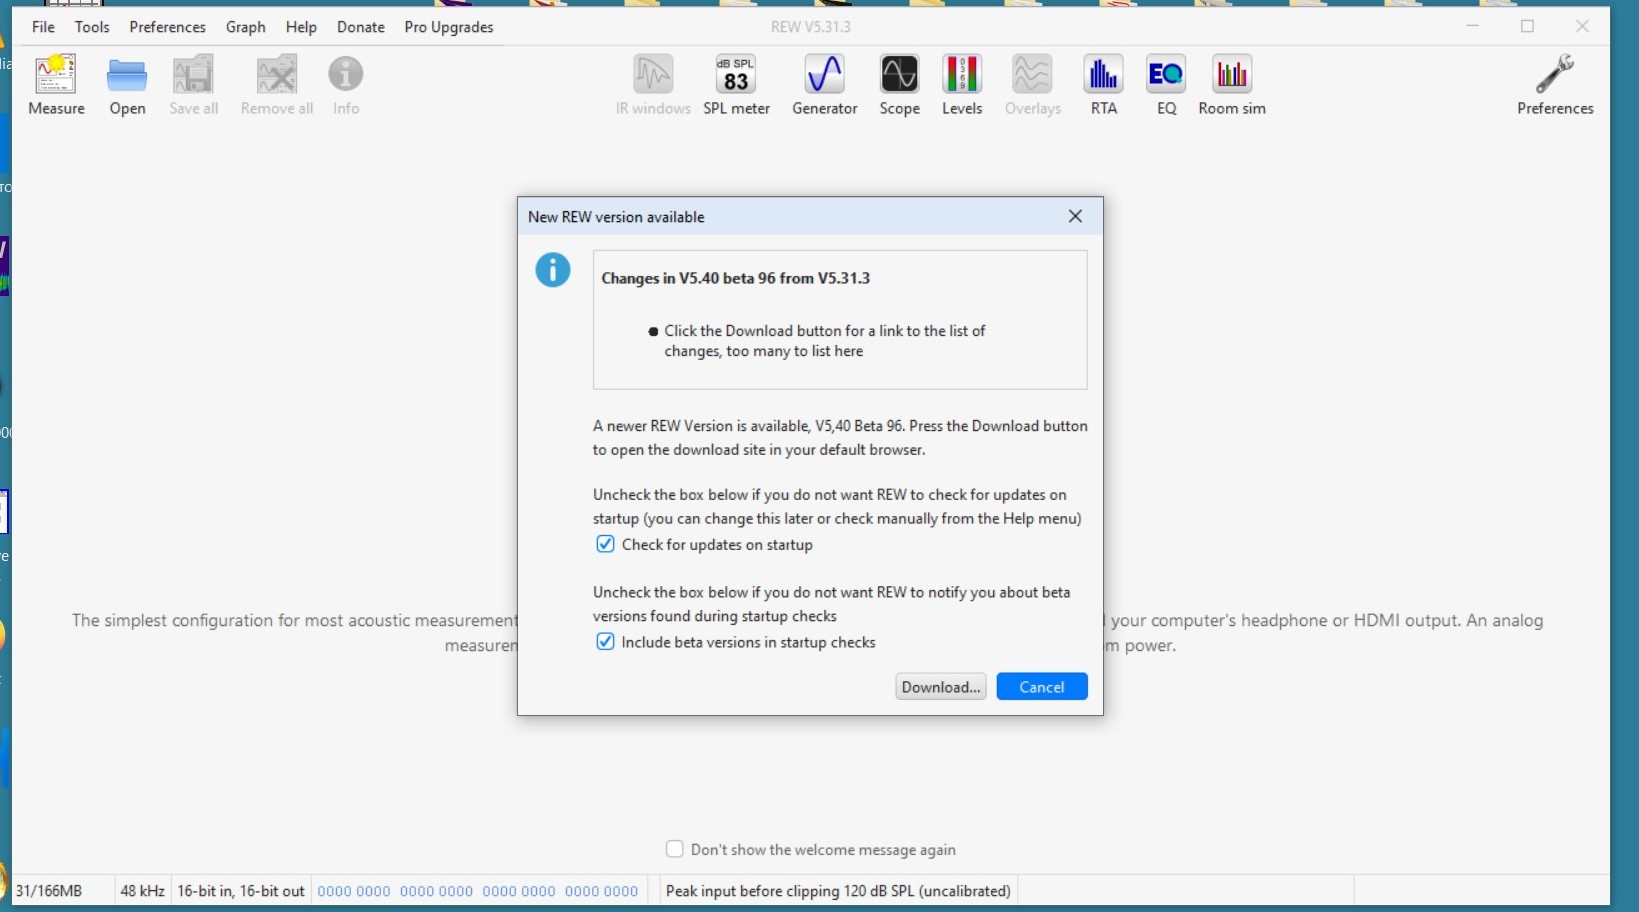Open the Tools menu
The image size is (1639, 912).
(92, 27)
